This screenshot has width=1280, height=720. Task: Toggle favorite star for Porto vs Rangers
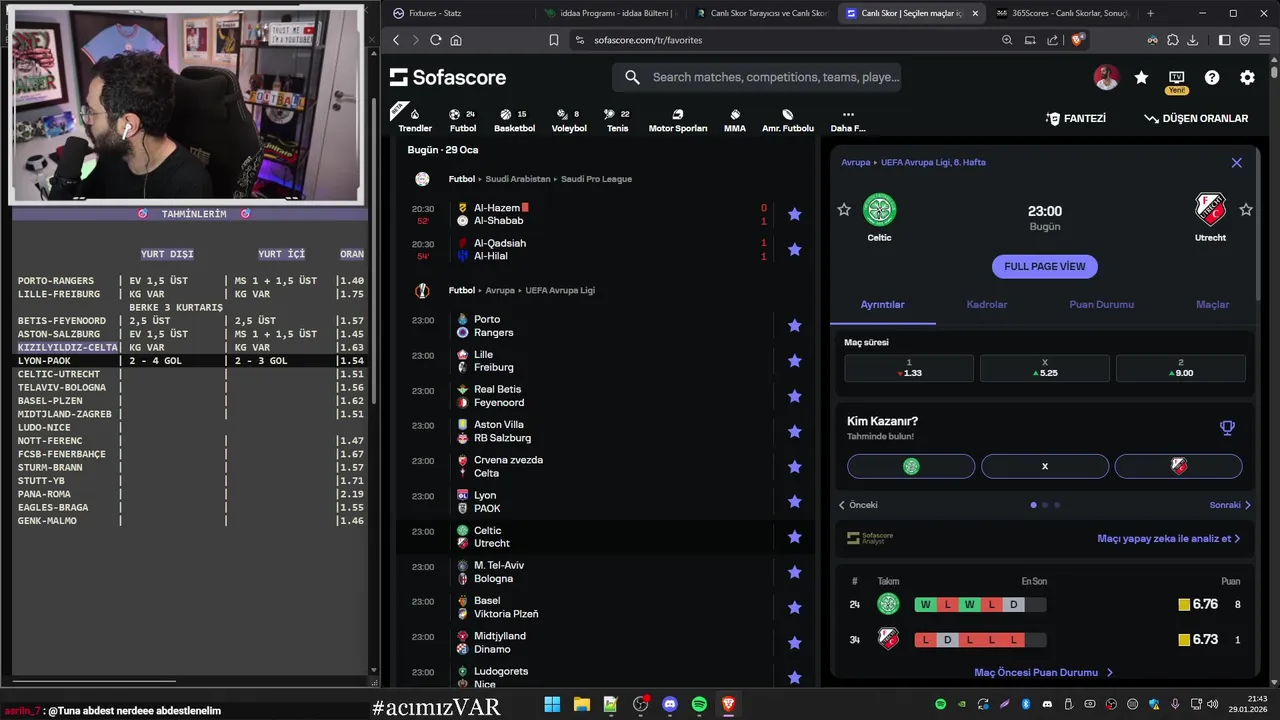(794, 325)
